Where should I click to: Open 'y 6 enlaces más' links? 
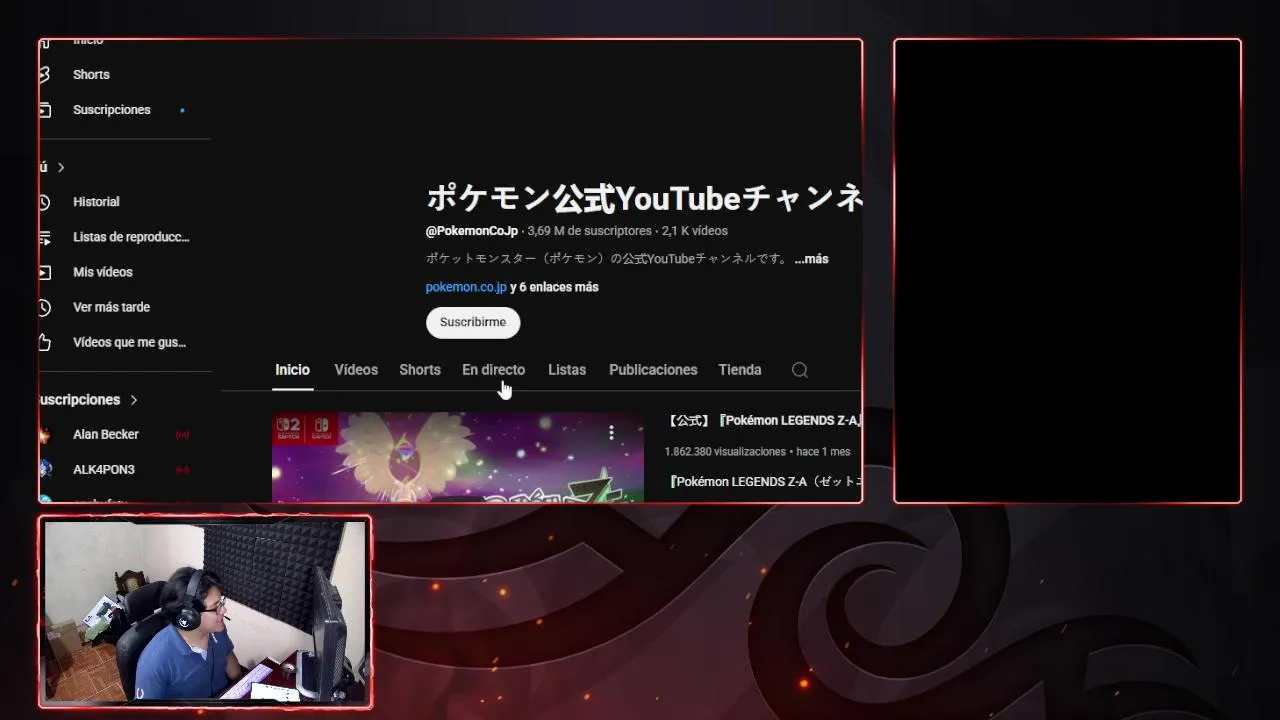coord(554,287)
